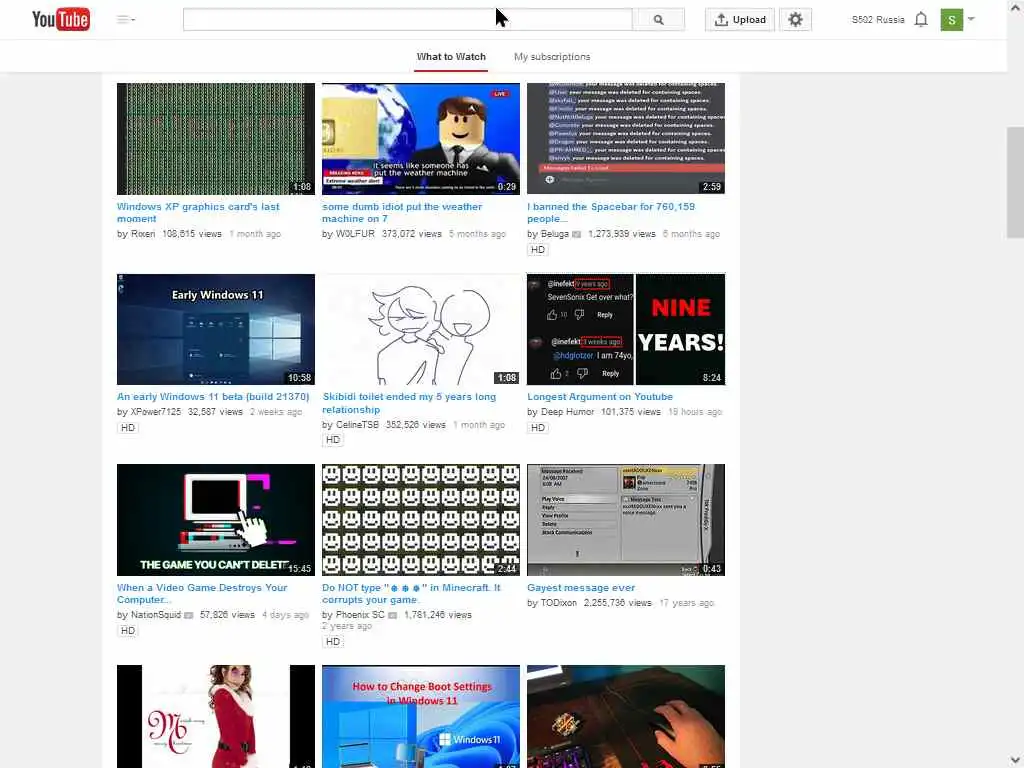Viewport: 1024px width, 768px height.
Task: Open 'How to Change Boot Settings' thumbnail
Action: click(x=421, y=716)
